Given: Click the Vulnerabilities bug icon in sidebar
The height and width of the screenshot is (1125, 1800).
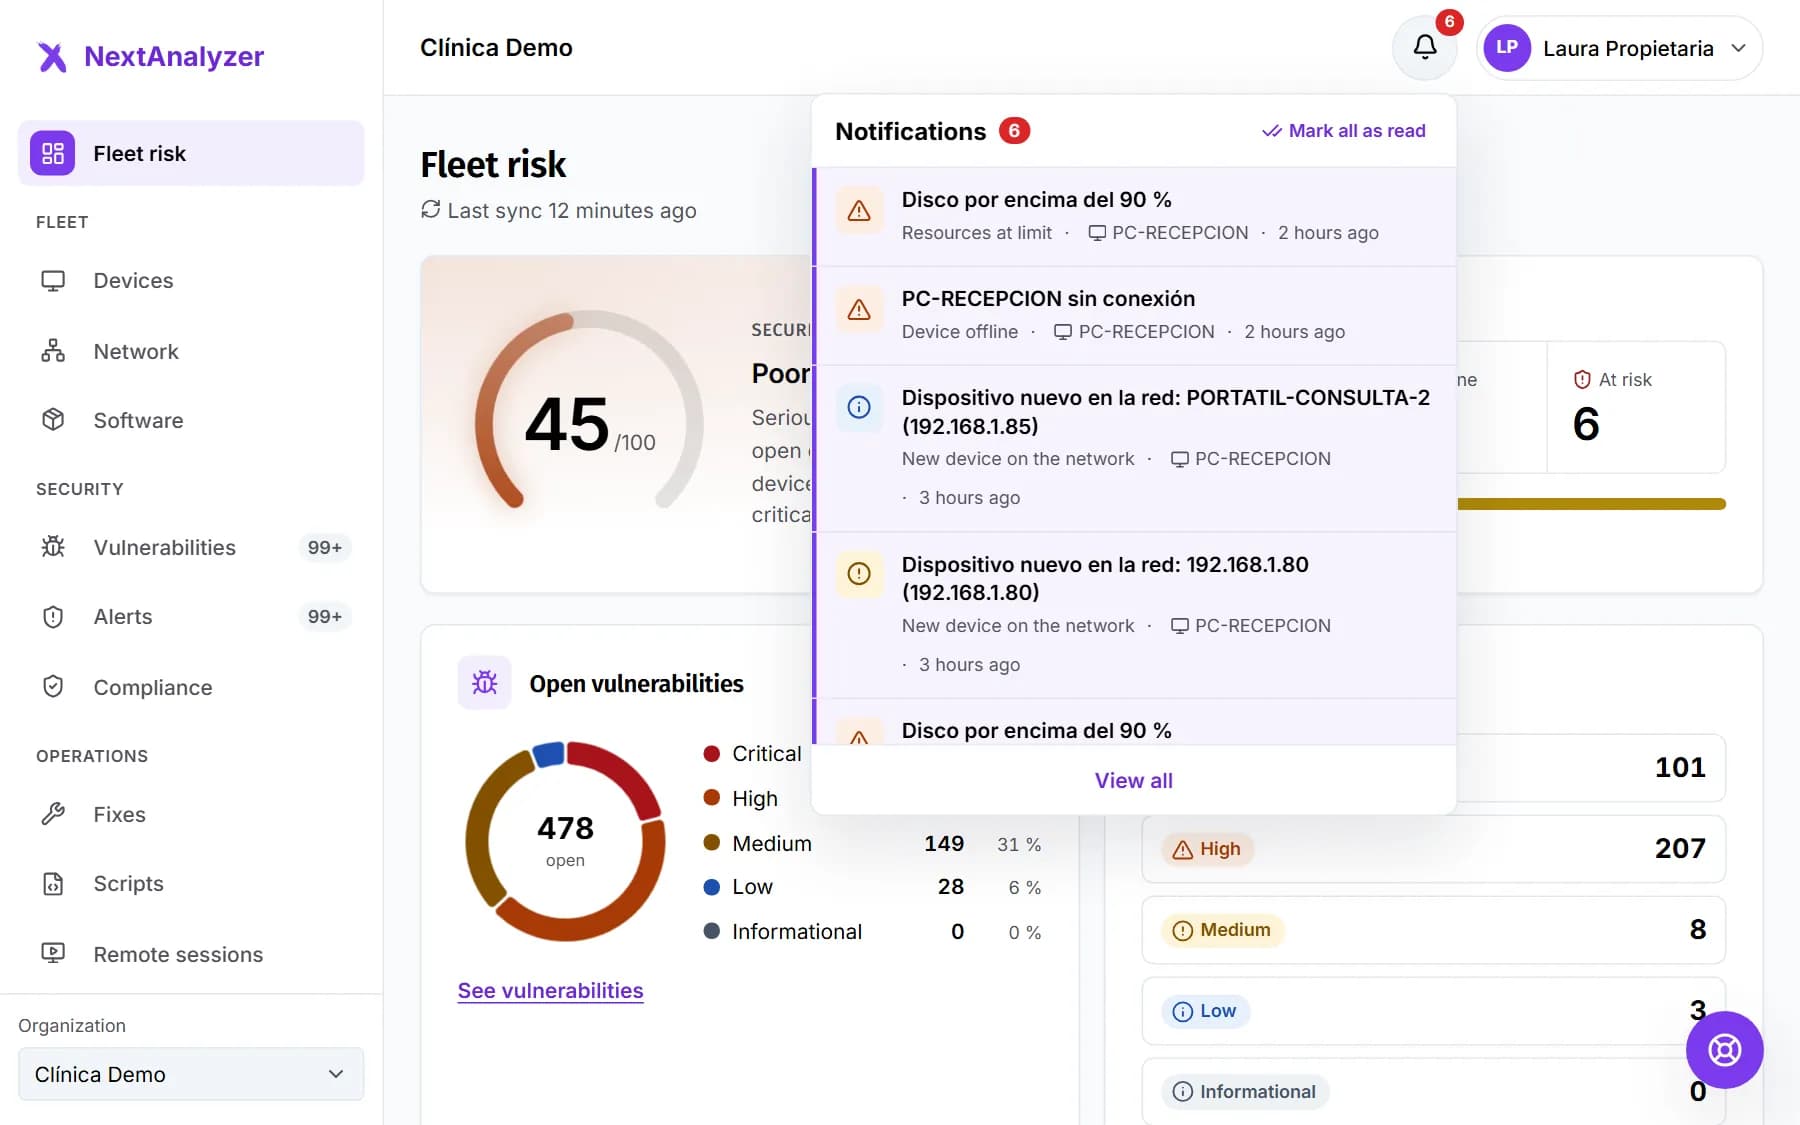Looking at the screenshot, I should [x=53, y=547].
